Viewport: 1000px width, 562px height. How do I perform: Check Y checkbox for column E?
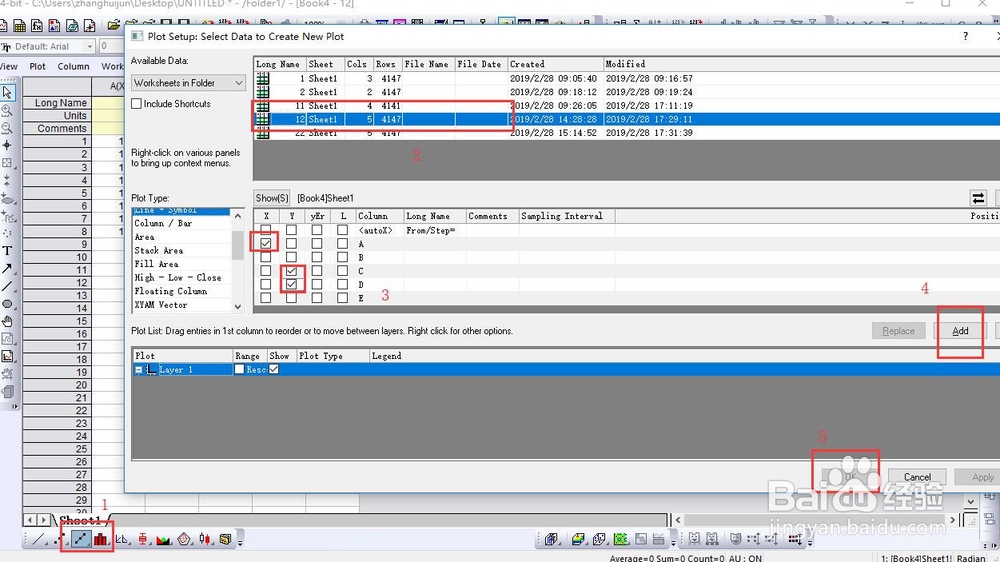tap(291, 298)
